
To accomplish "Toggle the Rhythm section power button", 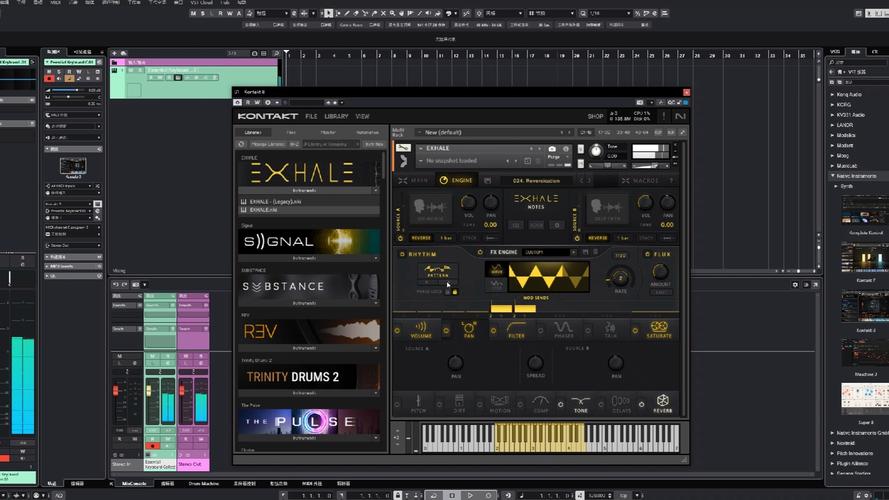I will (402, 255).
